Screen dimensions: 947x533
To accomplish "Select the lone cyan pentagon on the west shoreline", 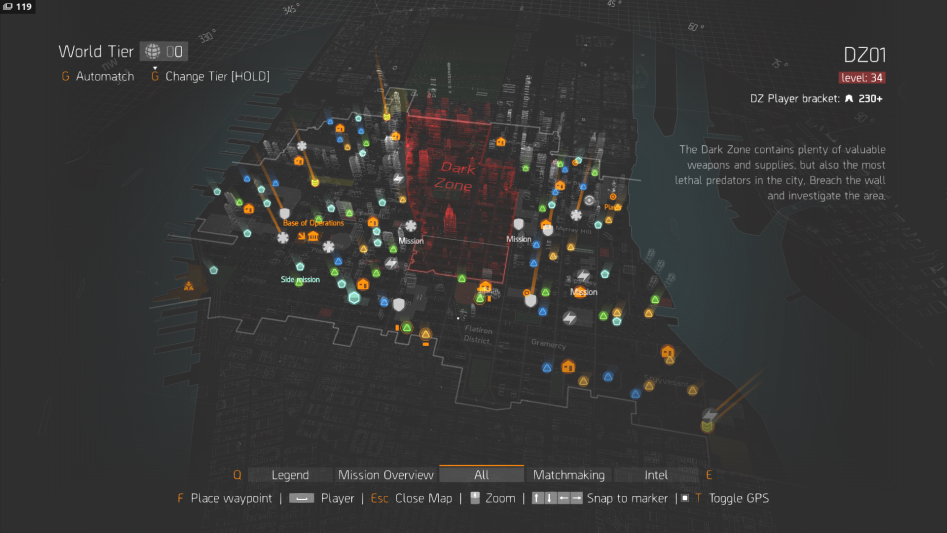I will (x=214, y=270).
